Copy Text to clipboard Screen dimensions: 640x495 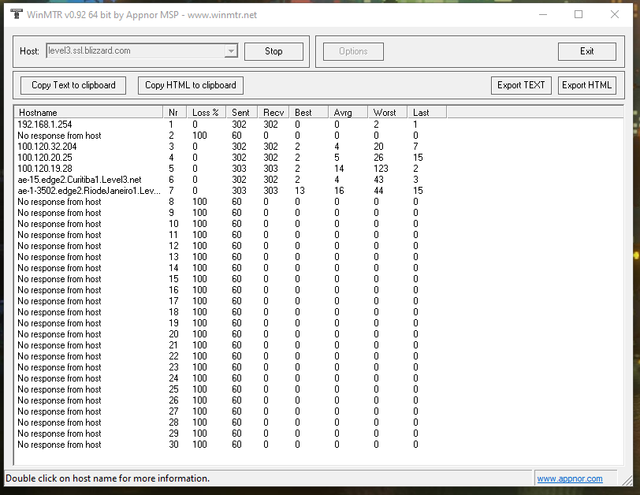pos(73,85)
